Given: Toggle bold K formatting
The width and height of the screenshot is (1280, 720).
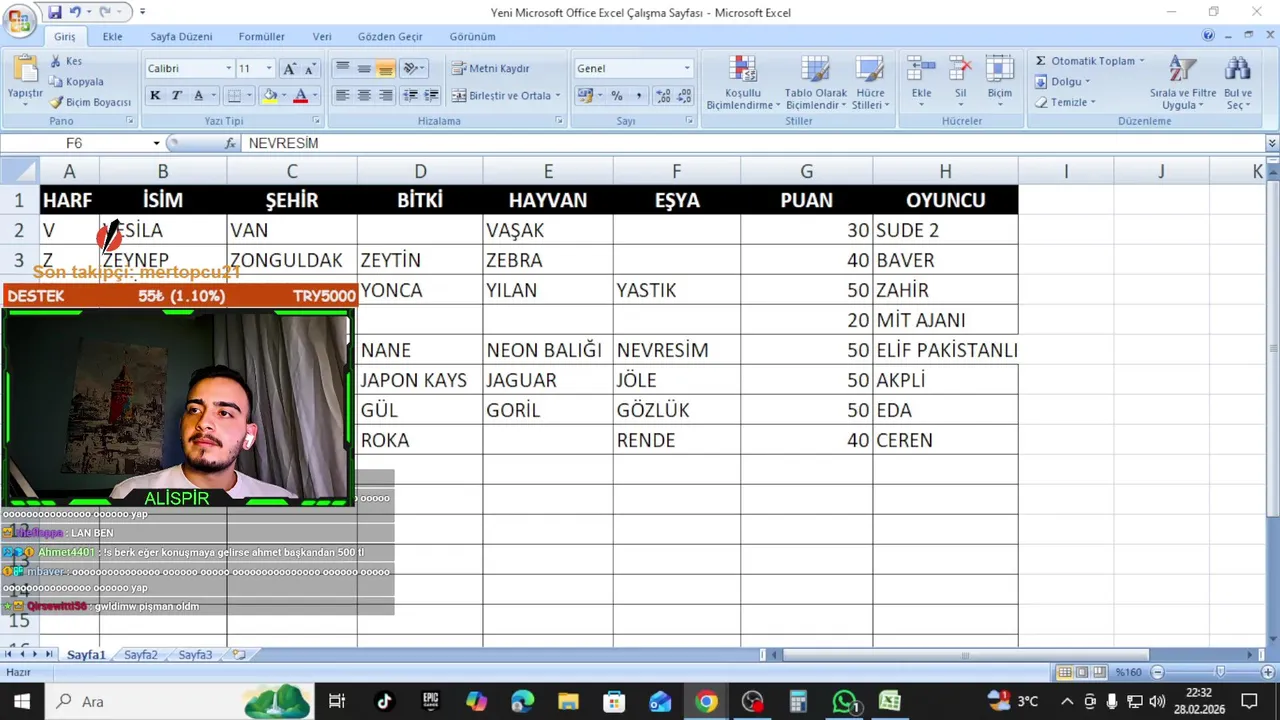Looking at the screenshot, I should tap(155, 96).
